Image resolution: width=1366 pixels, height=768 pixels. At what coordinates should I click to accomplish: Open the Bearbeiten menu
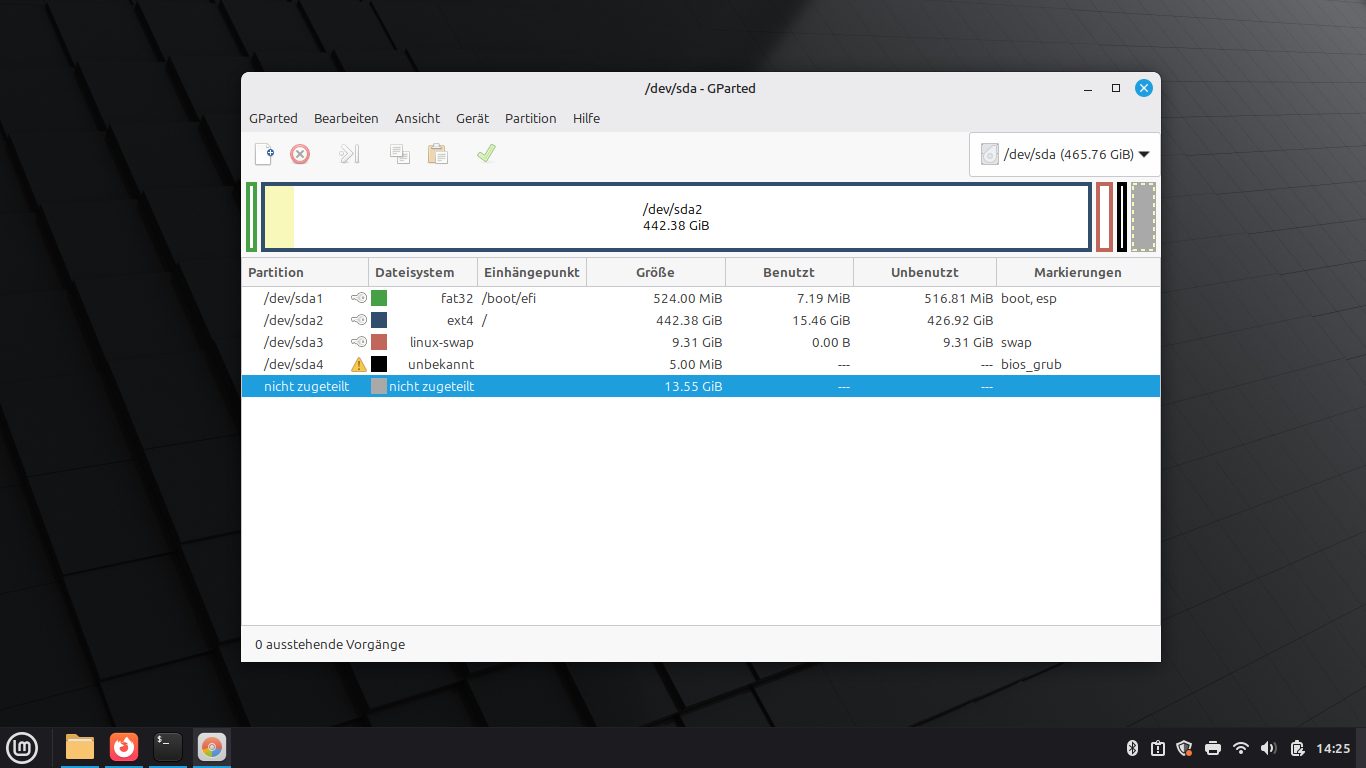coord(346,118)
